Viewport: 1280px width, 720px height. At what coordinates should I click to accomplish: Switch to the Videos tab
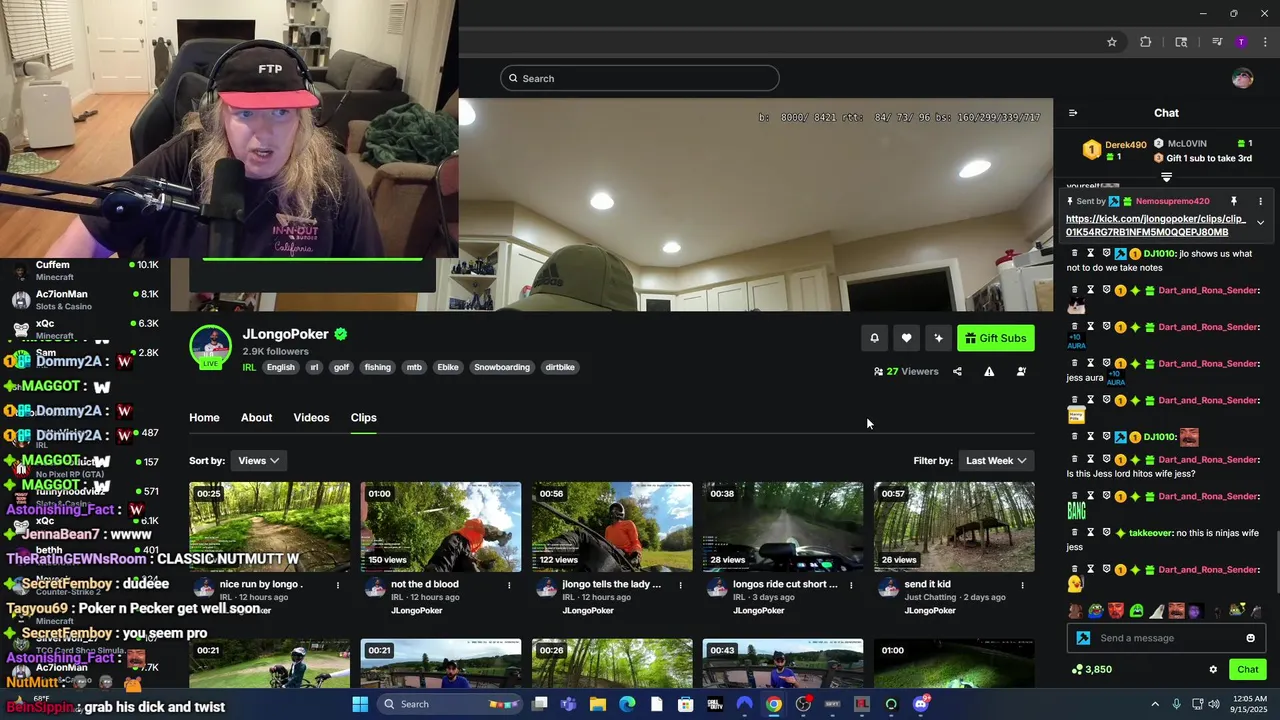311,417
